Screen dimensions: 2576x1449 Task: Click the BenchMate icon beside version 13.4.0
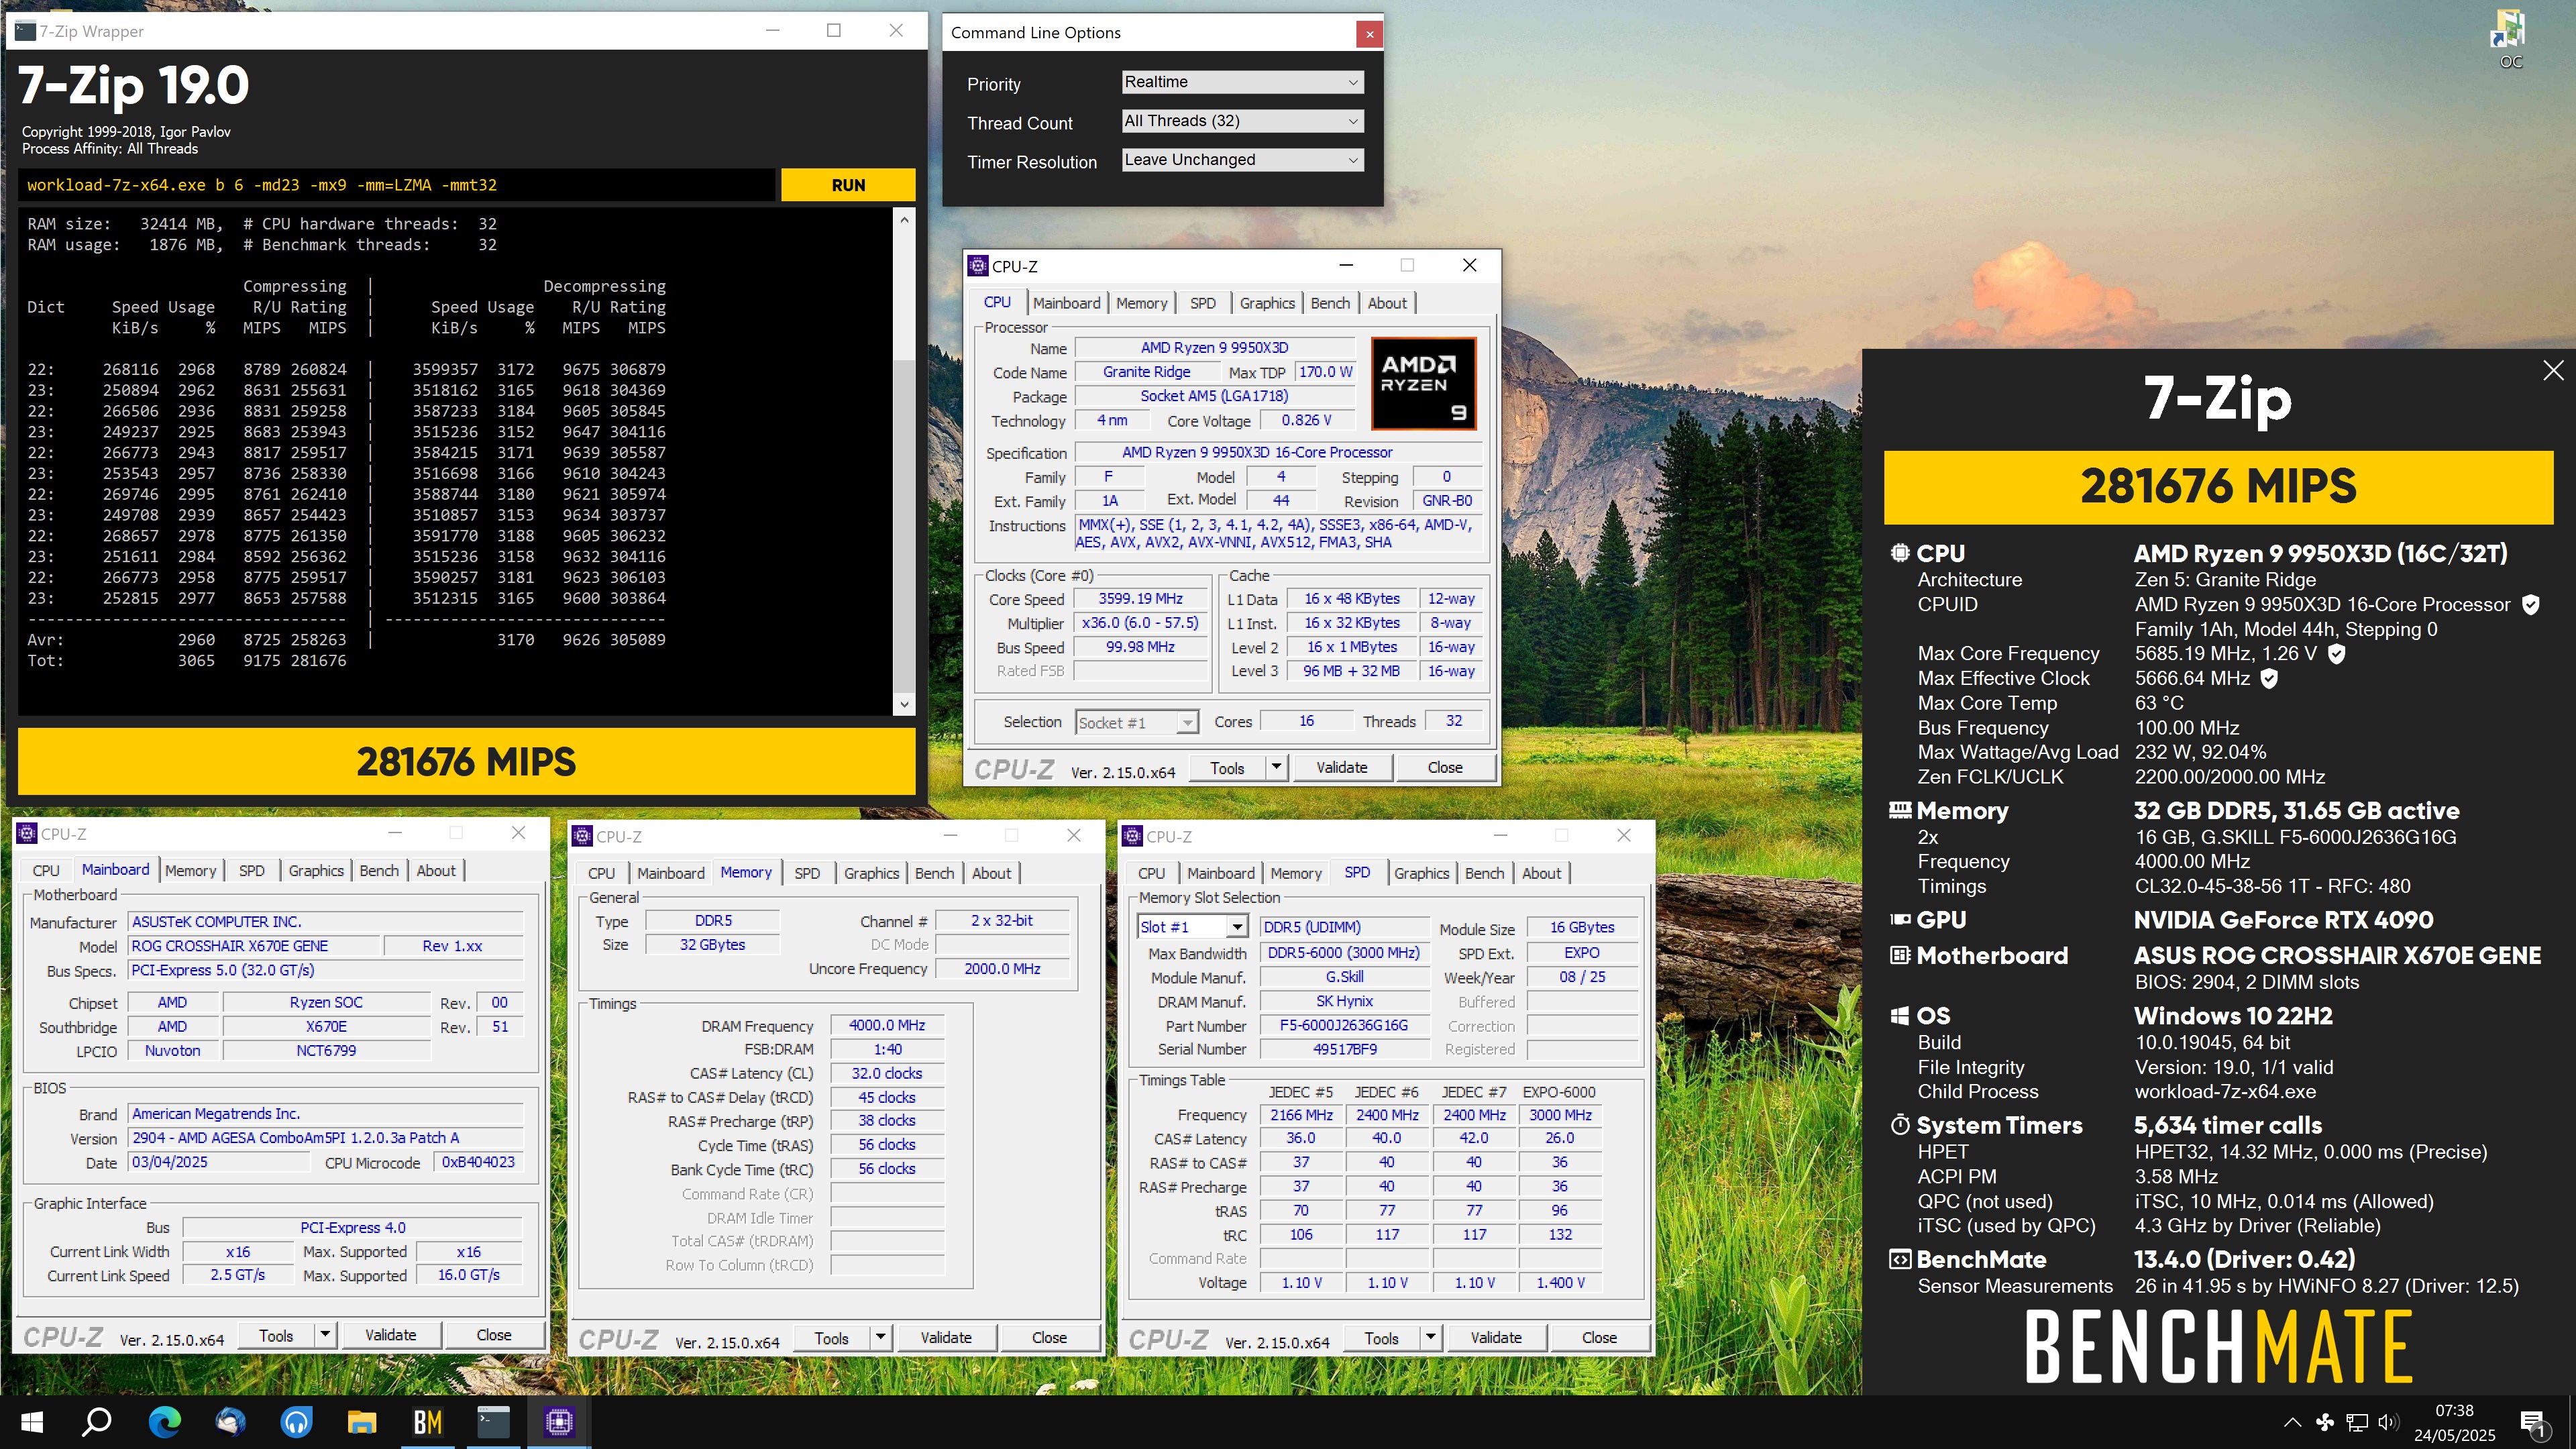click(x=1899, y=1259)
